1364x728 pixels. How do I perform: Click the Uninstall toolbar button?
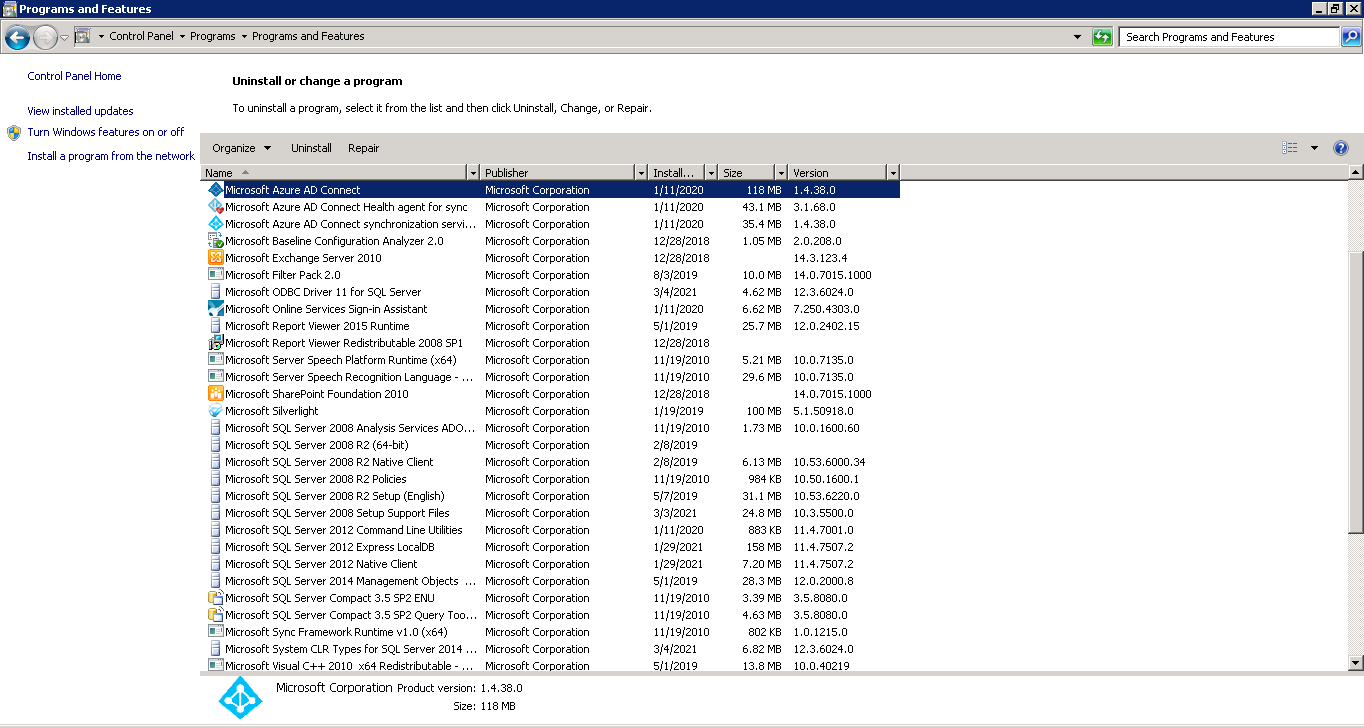point(311,148)
